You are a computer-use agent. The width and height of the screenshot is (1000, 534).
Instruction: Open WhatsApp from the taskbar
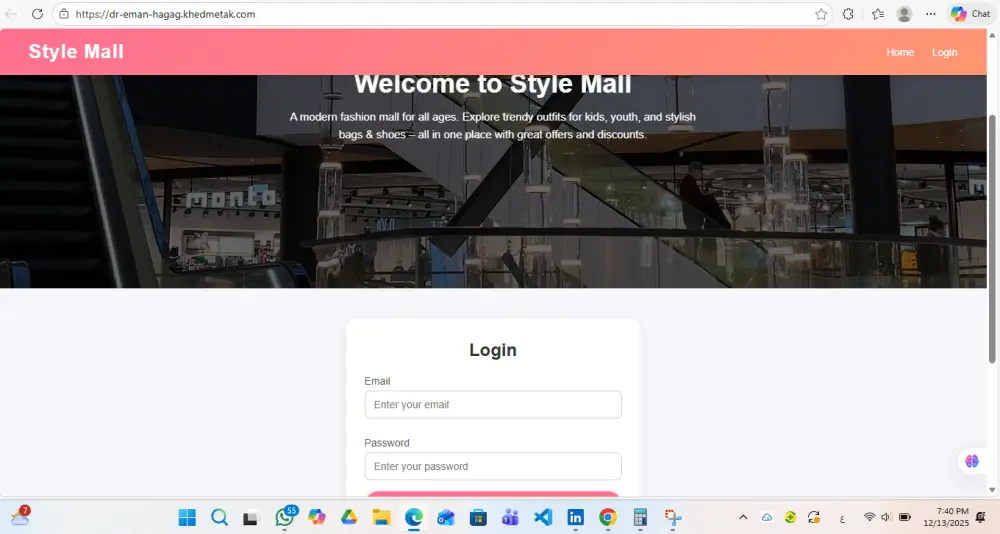click(285, 517)
